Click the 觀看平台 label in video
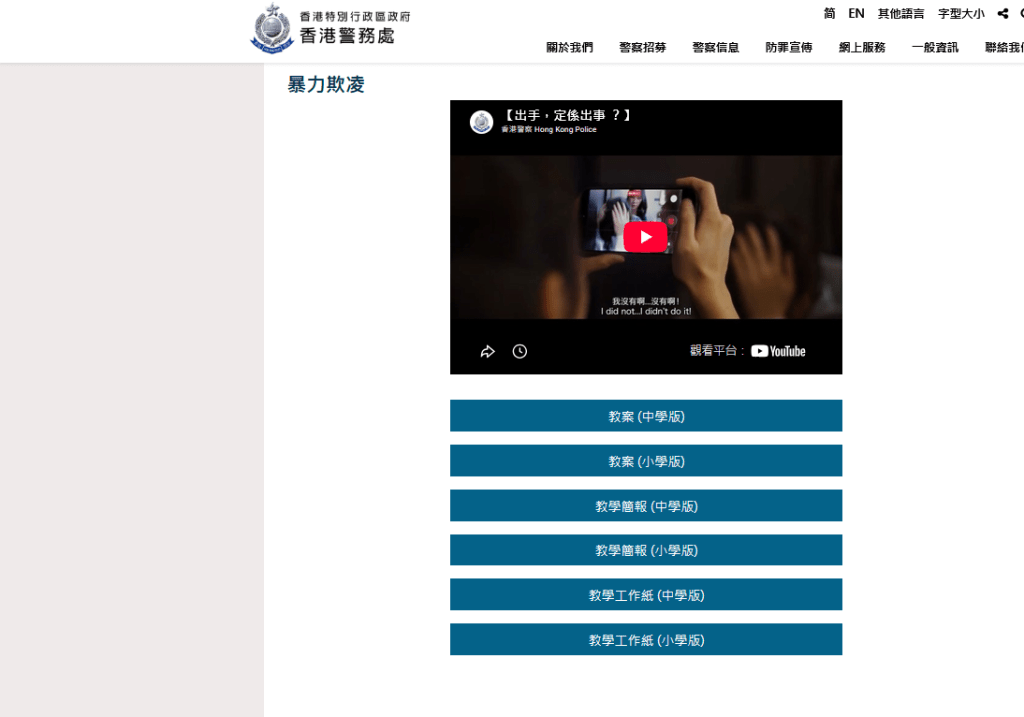 tap(716, 351)
